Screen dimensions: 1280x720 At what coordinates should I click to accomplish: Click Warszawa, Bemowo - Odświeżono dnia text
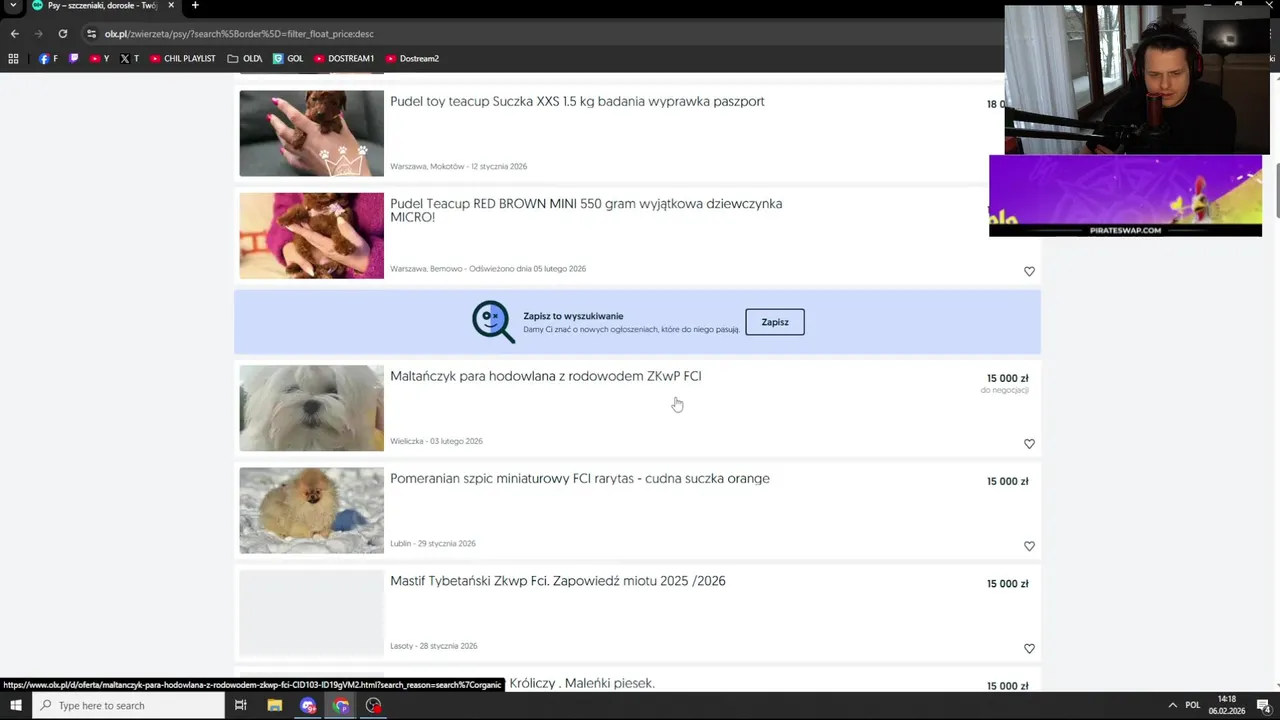[x=488, y=269]
